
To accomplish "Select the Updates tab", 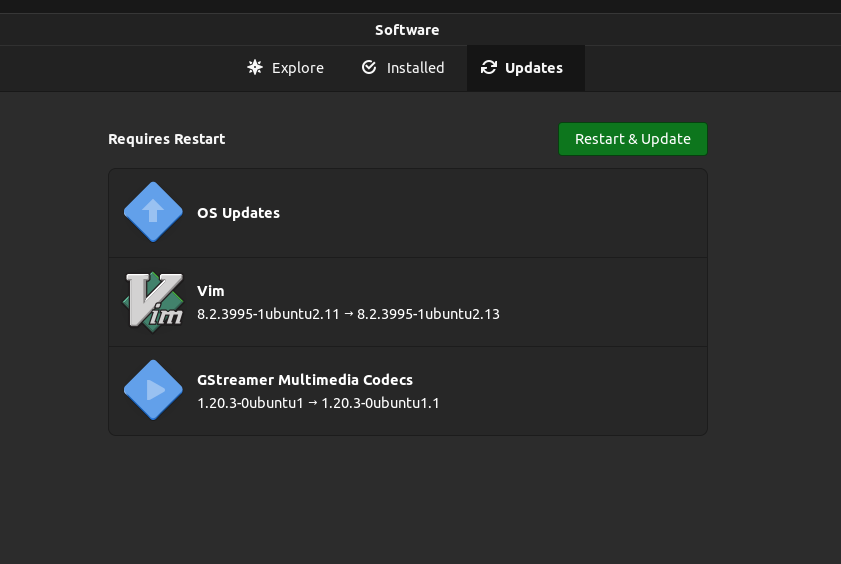I will tap(526, 68).
